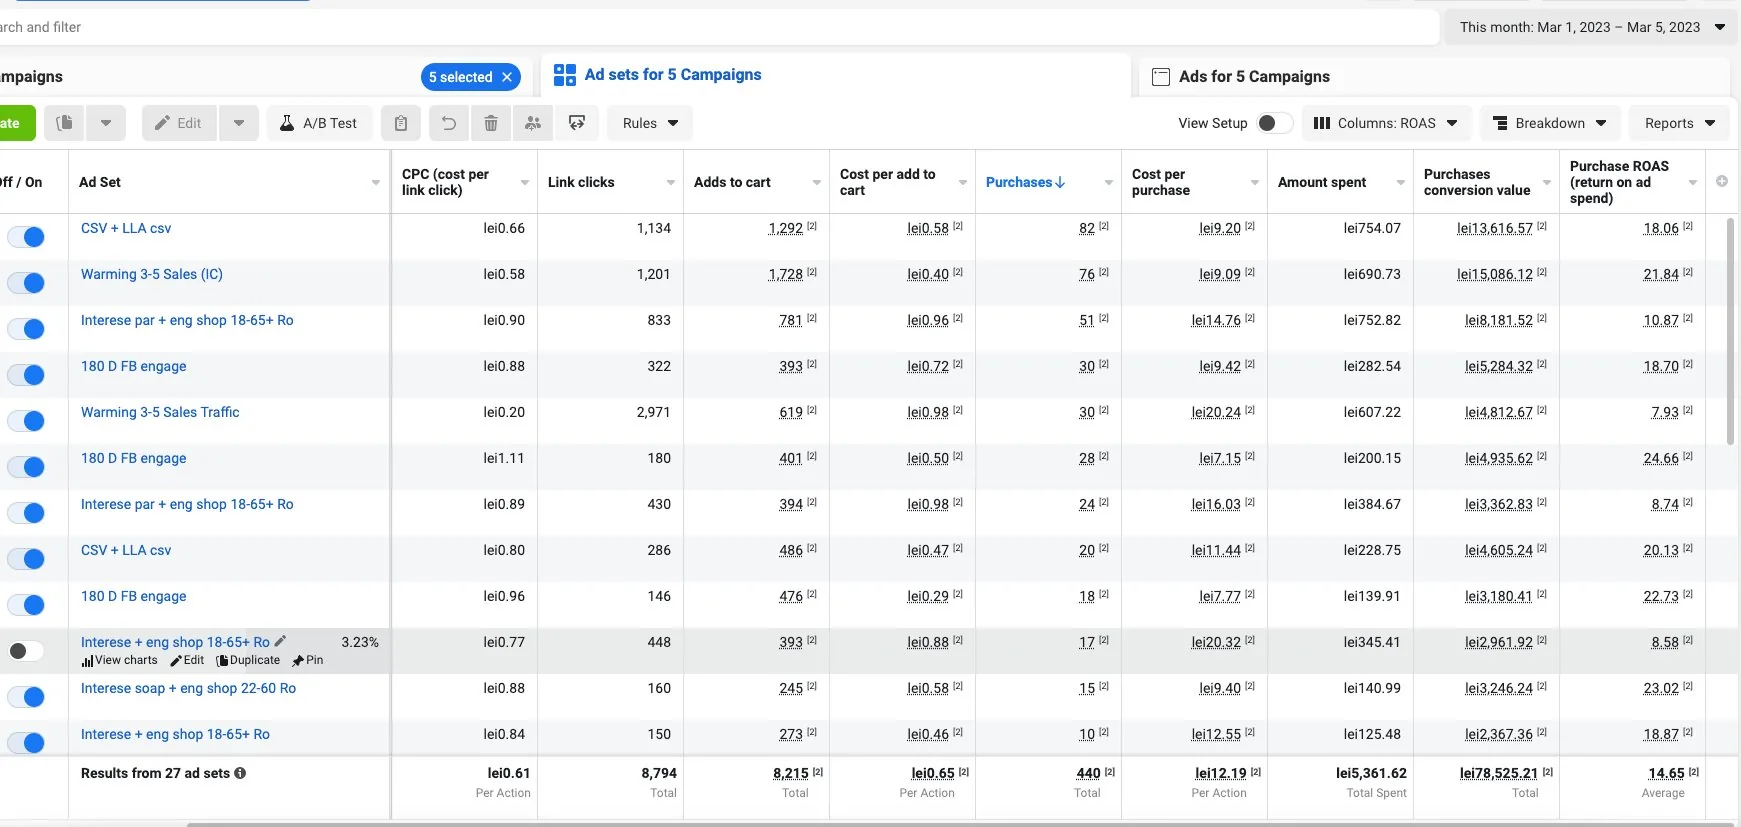The height and width of the screenshot is (827, 1741).
Task: Click the inline Edit link under hovered ad set
Action: [188, 660]
